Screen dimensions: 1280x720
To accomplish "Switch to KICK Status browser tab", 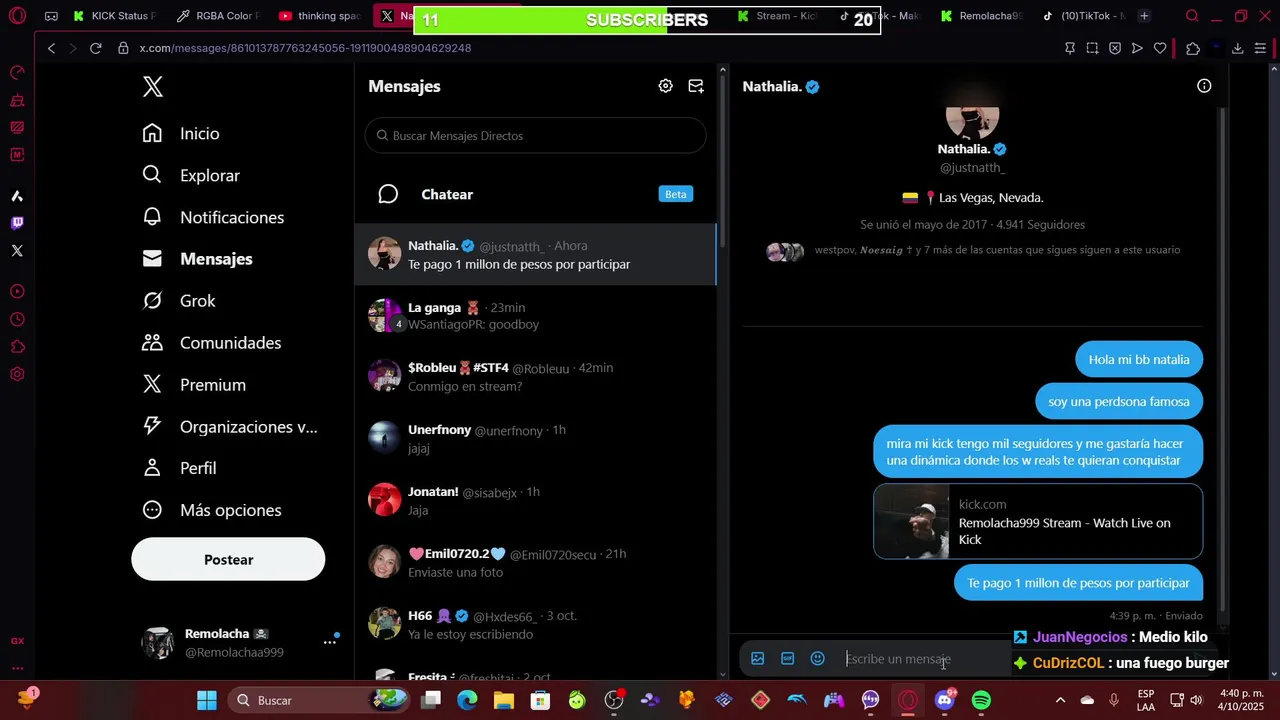I will pyautogui.click(x=114, y=16).
